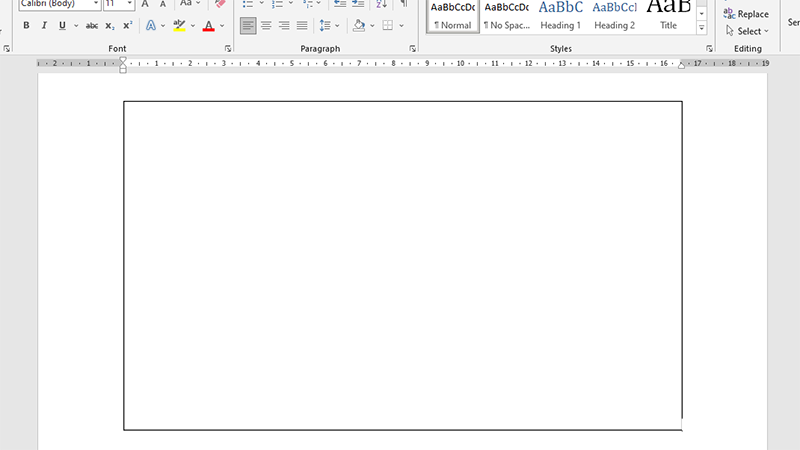Click the subscript icon
Viewport: 800px width, 450px height.
110,26
